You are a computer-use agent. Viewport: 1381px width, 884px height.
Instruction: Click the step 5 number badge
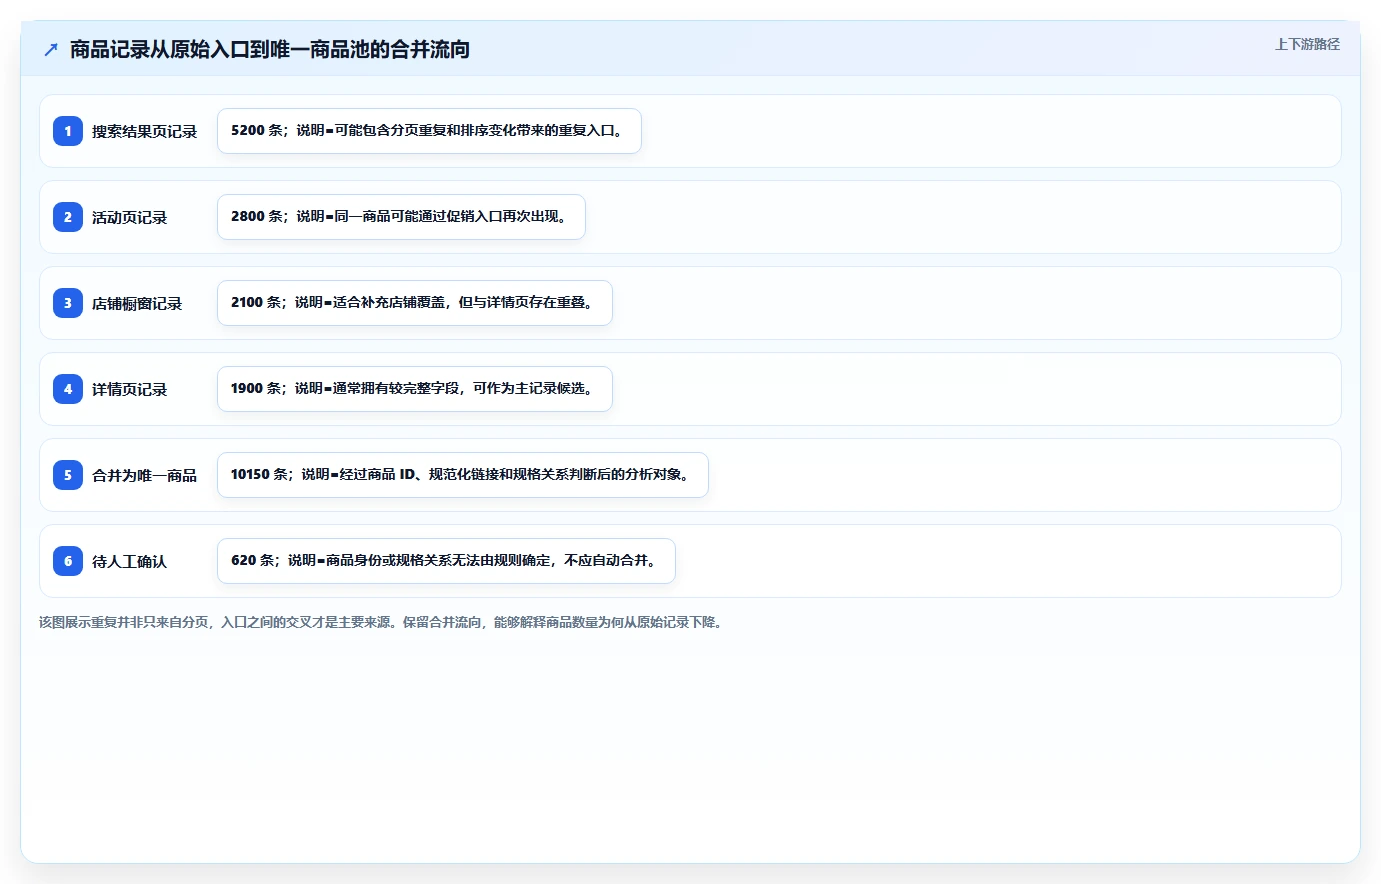(68, 475)
